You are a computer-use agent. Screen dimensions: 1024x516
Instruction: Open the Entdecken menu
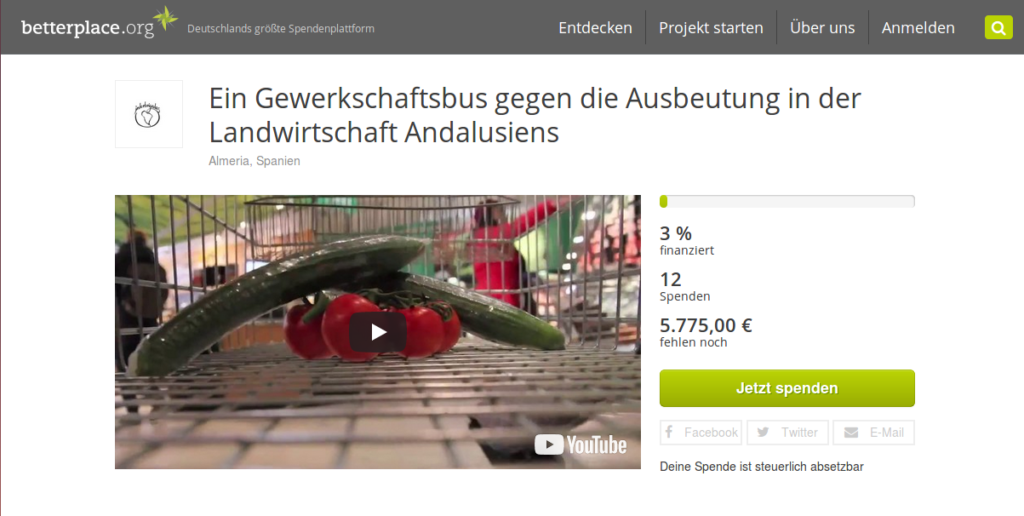pos(595,27)
